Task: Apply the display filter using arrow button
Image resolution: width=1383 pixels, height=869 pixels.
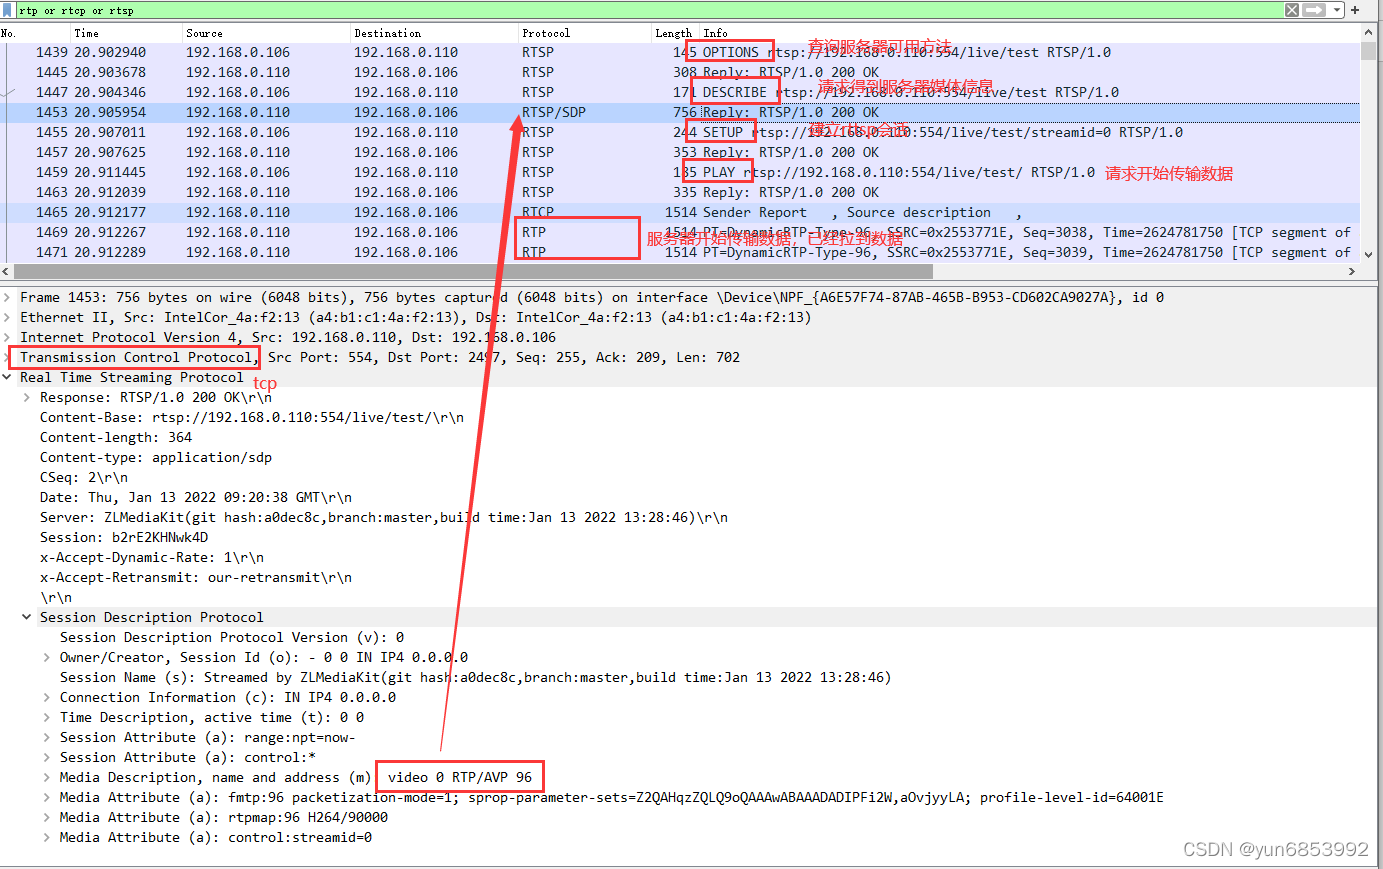Action: click(x=1314, y=10)
